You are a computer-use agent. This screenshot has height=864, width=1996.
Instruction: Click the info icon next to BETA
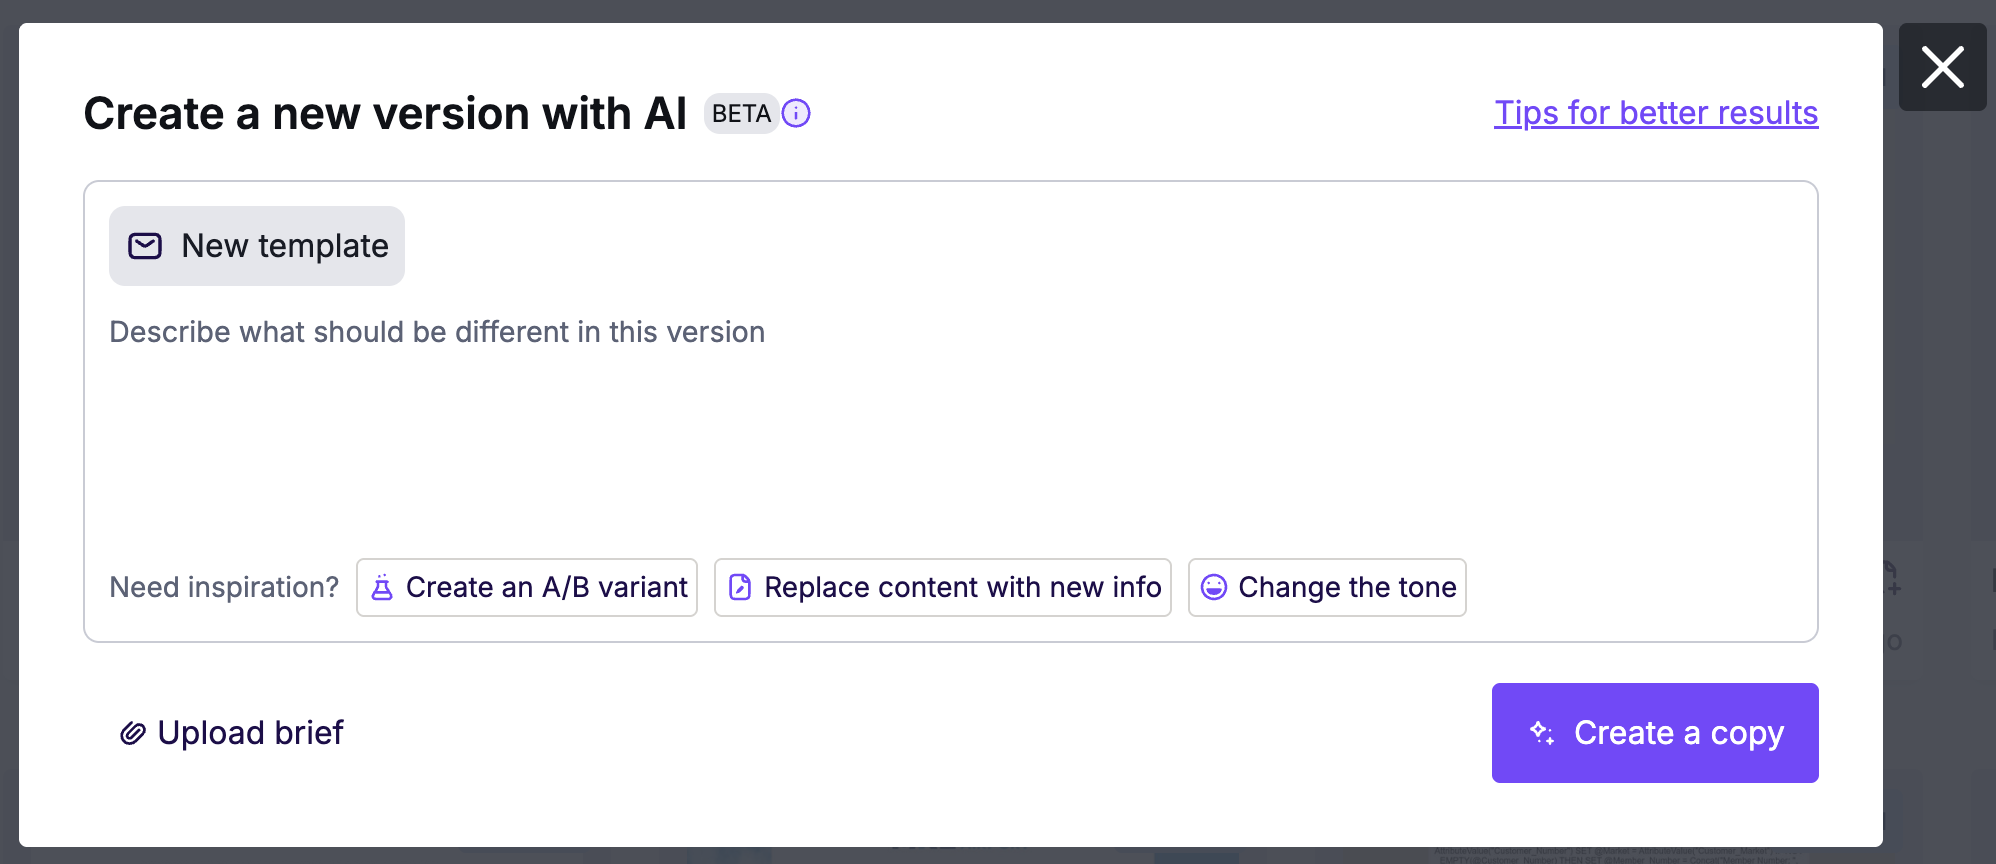pyautogui.click(x=796, y=114)
